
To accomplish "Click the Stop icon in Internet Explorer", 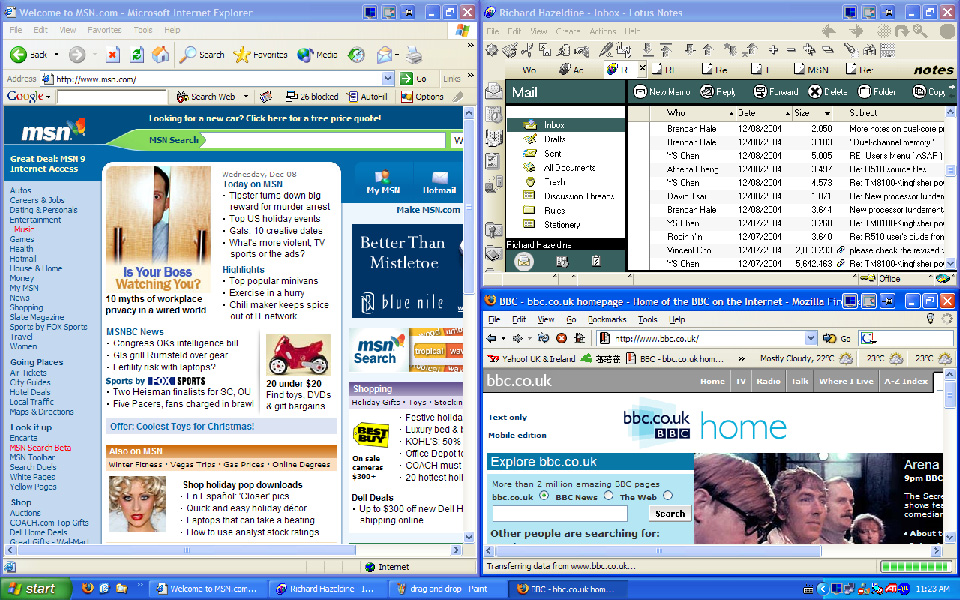I will (x=113, y=55).
